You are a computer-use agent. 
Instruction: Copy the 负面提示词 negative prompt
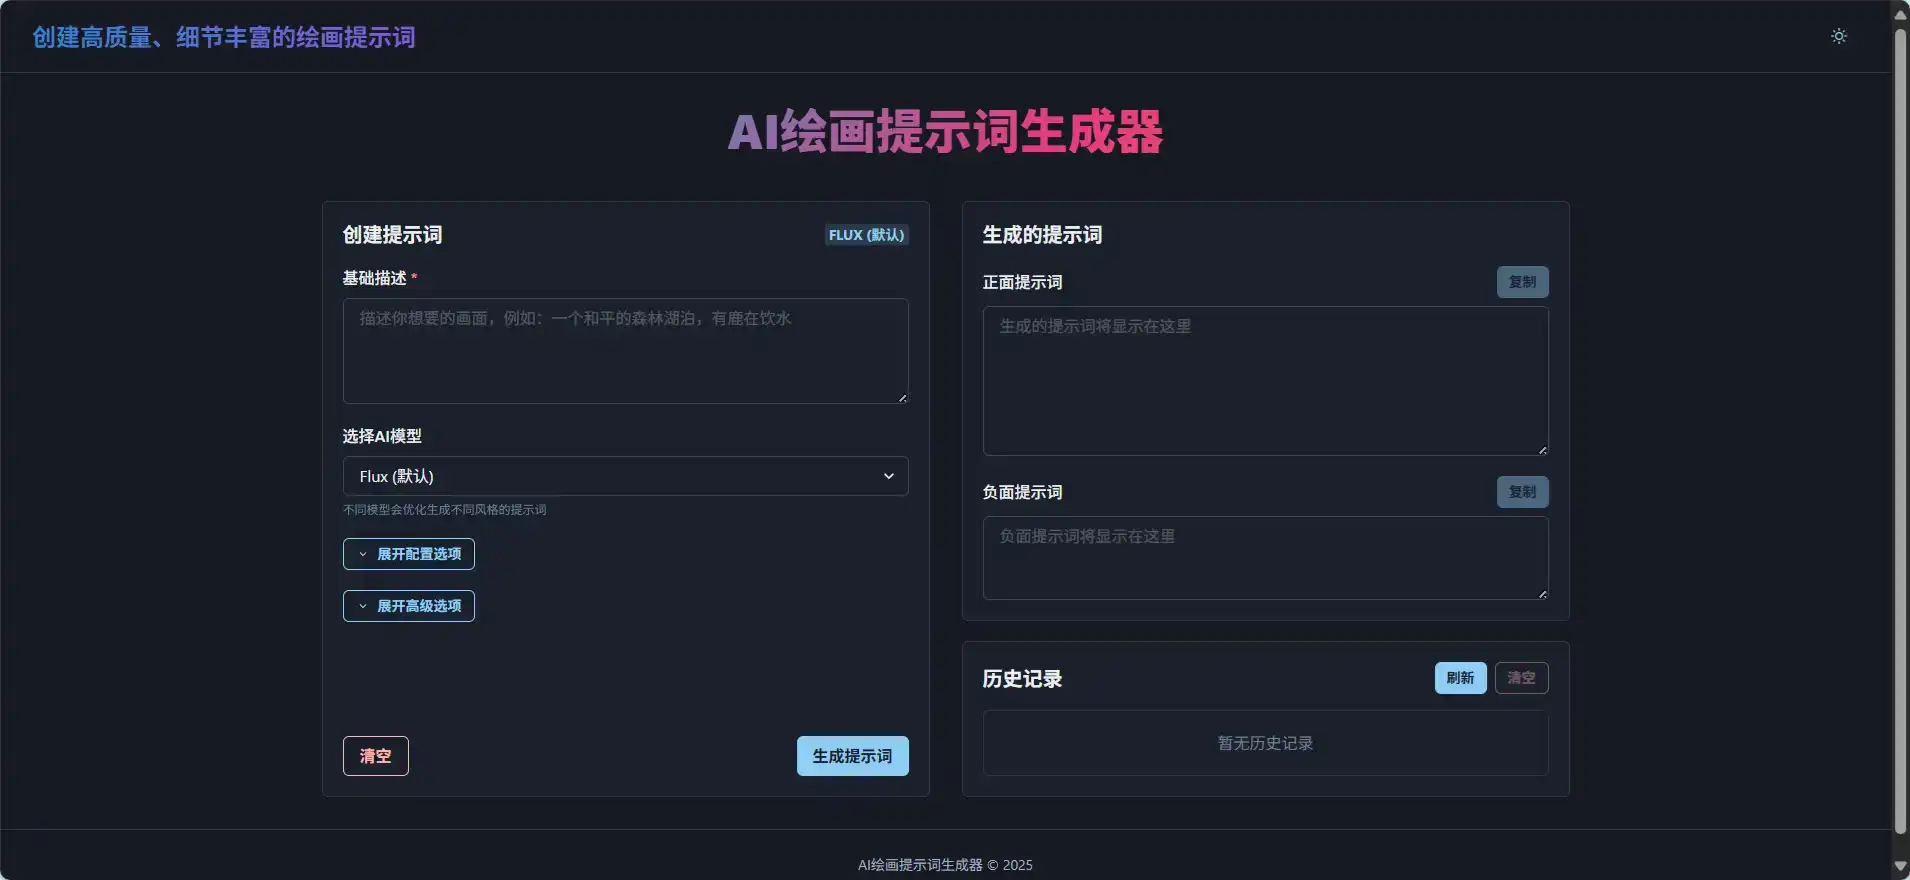point(1522,492)
